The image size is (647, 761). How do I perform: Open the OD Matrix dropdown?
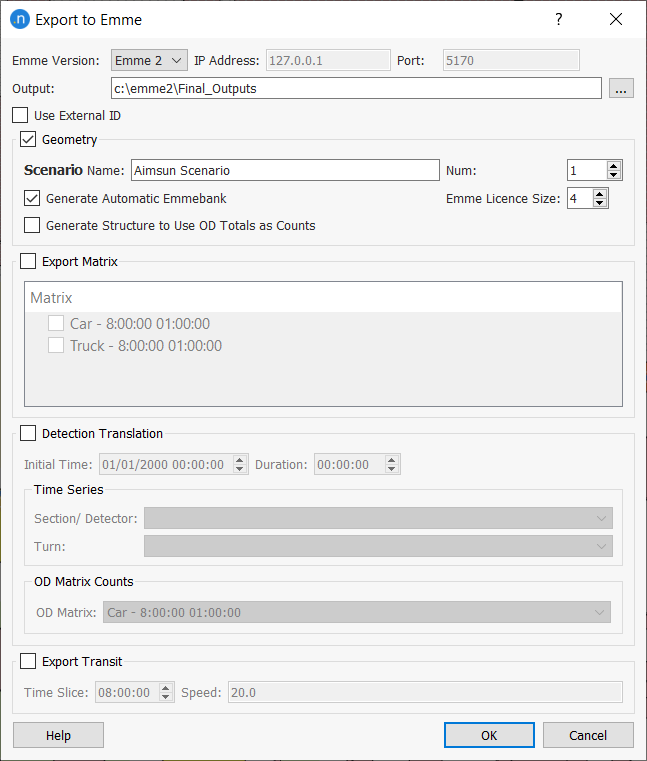pos(357,612)
